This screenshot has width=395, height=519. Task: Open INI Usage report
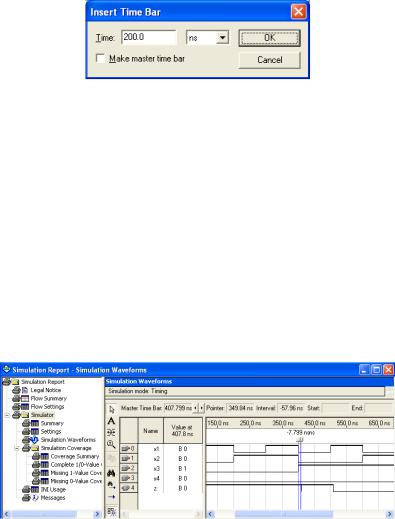[x=53, y=490]
